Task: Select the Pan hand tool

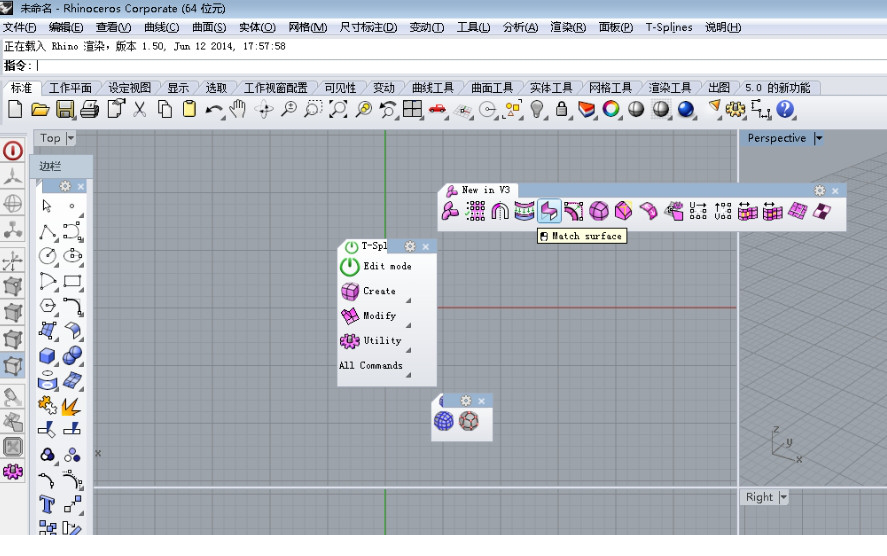Action: pos(238,109)
